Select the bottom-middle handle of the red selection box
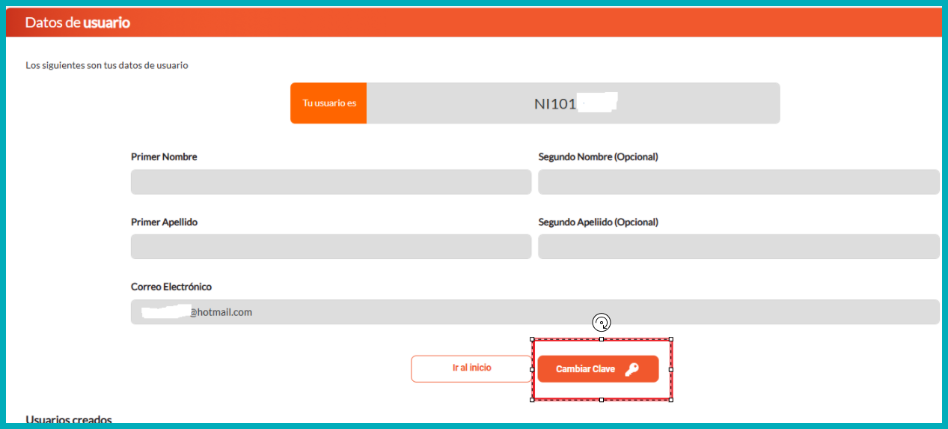This screenshot has width=948, height=429. coord(602,400)
